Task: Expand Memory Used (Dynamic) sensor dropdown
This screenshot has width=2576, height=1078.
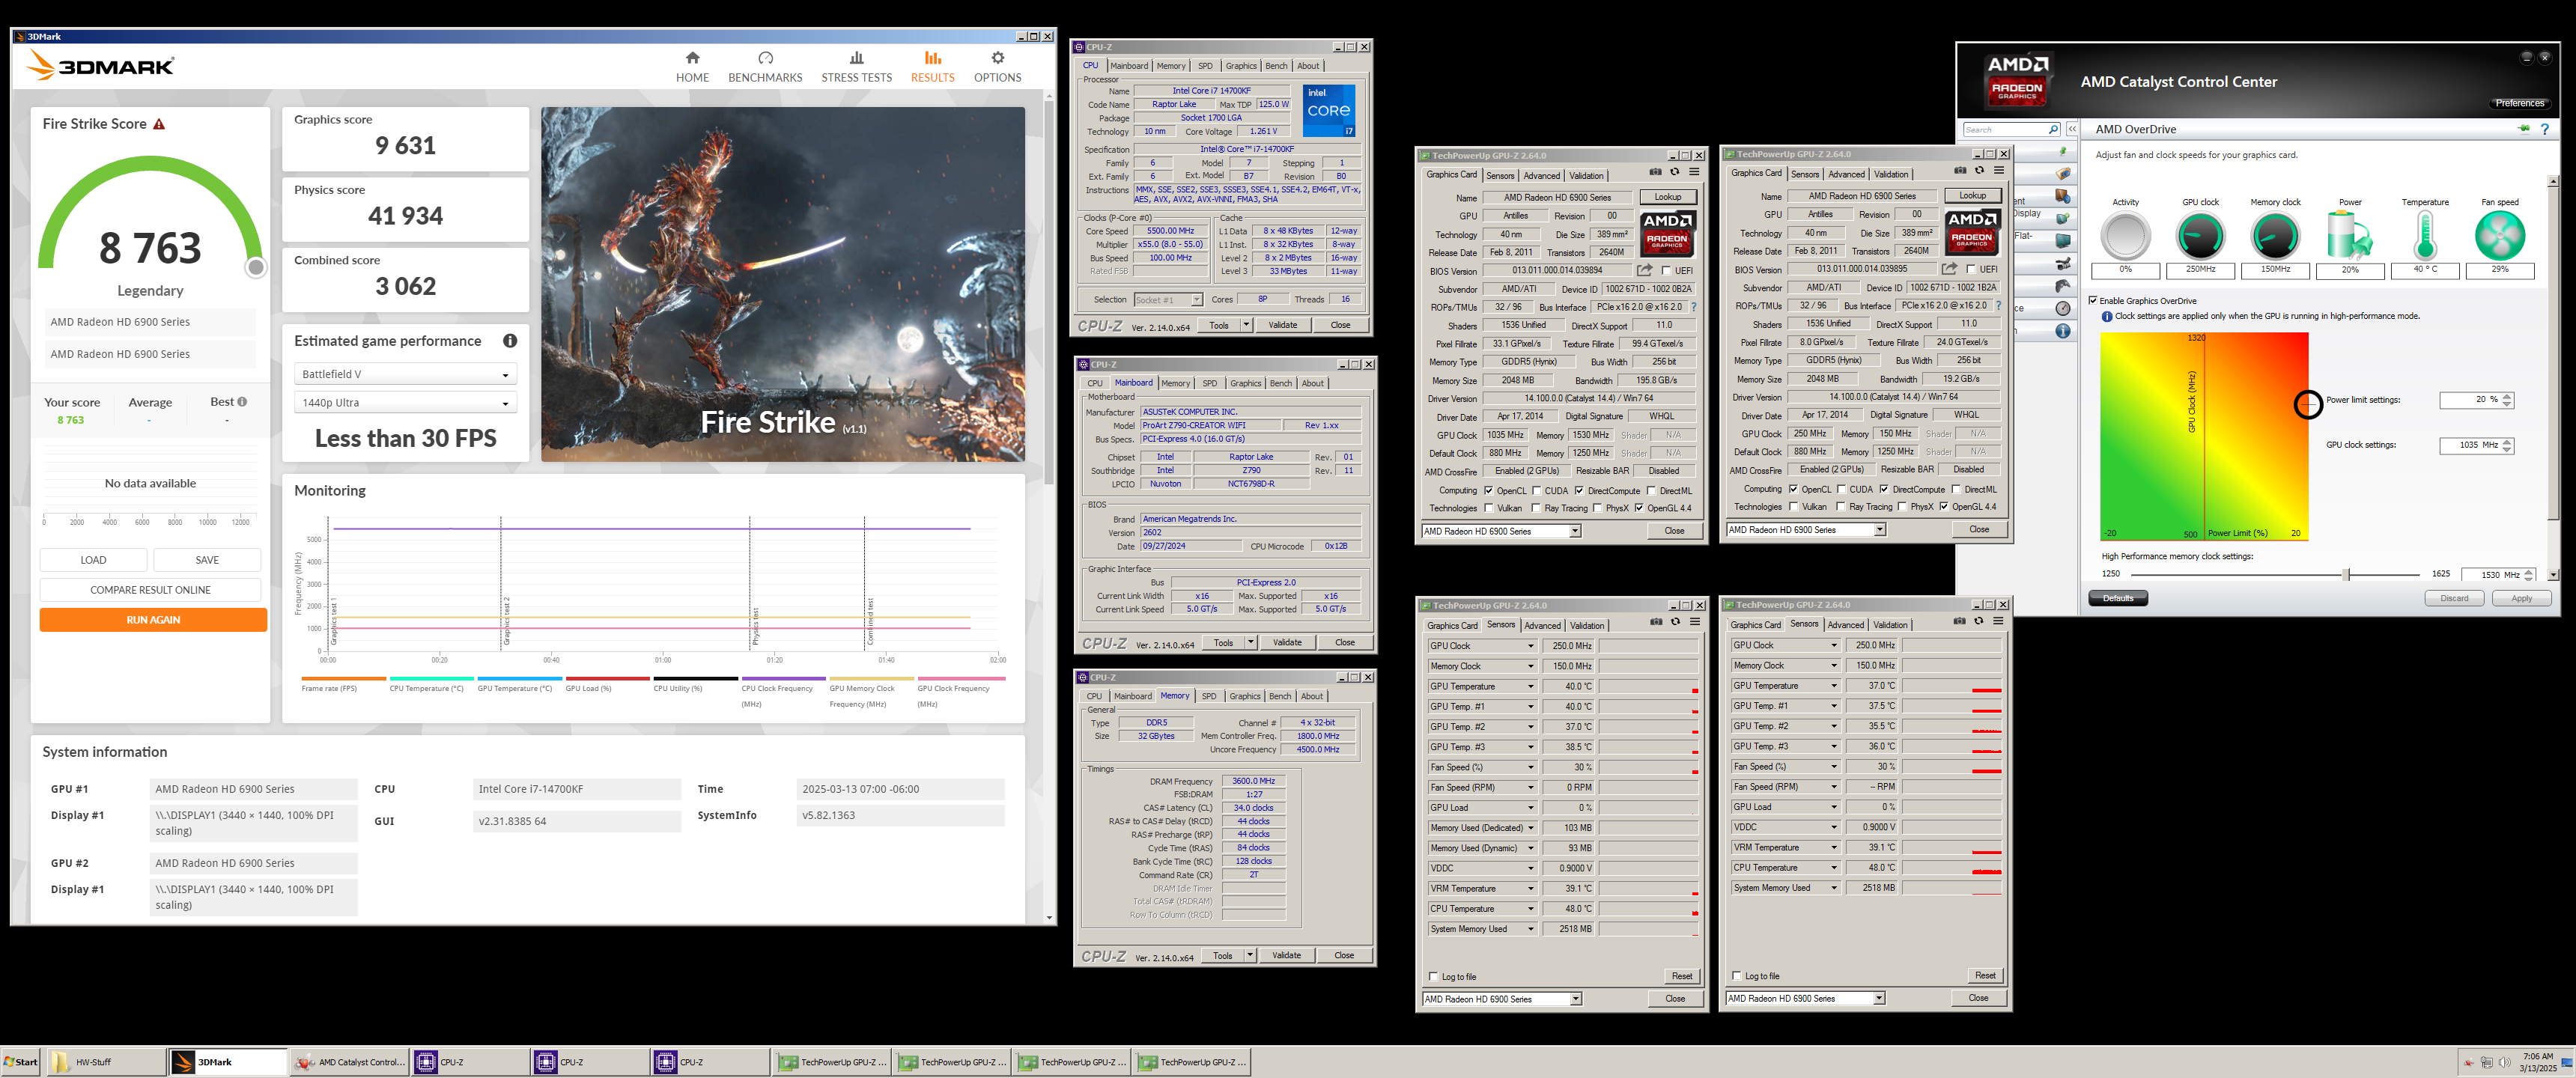Action: pos(1530,848)
